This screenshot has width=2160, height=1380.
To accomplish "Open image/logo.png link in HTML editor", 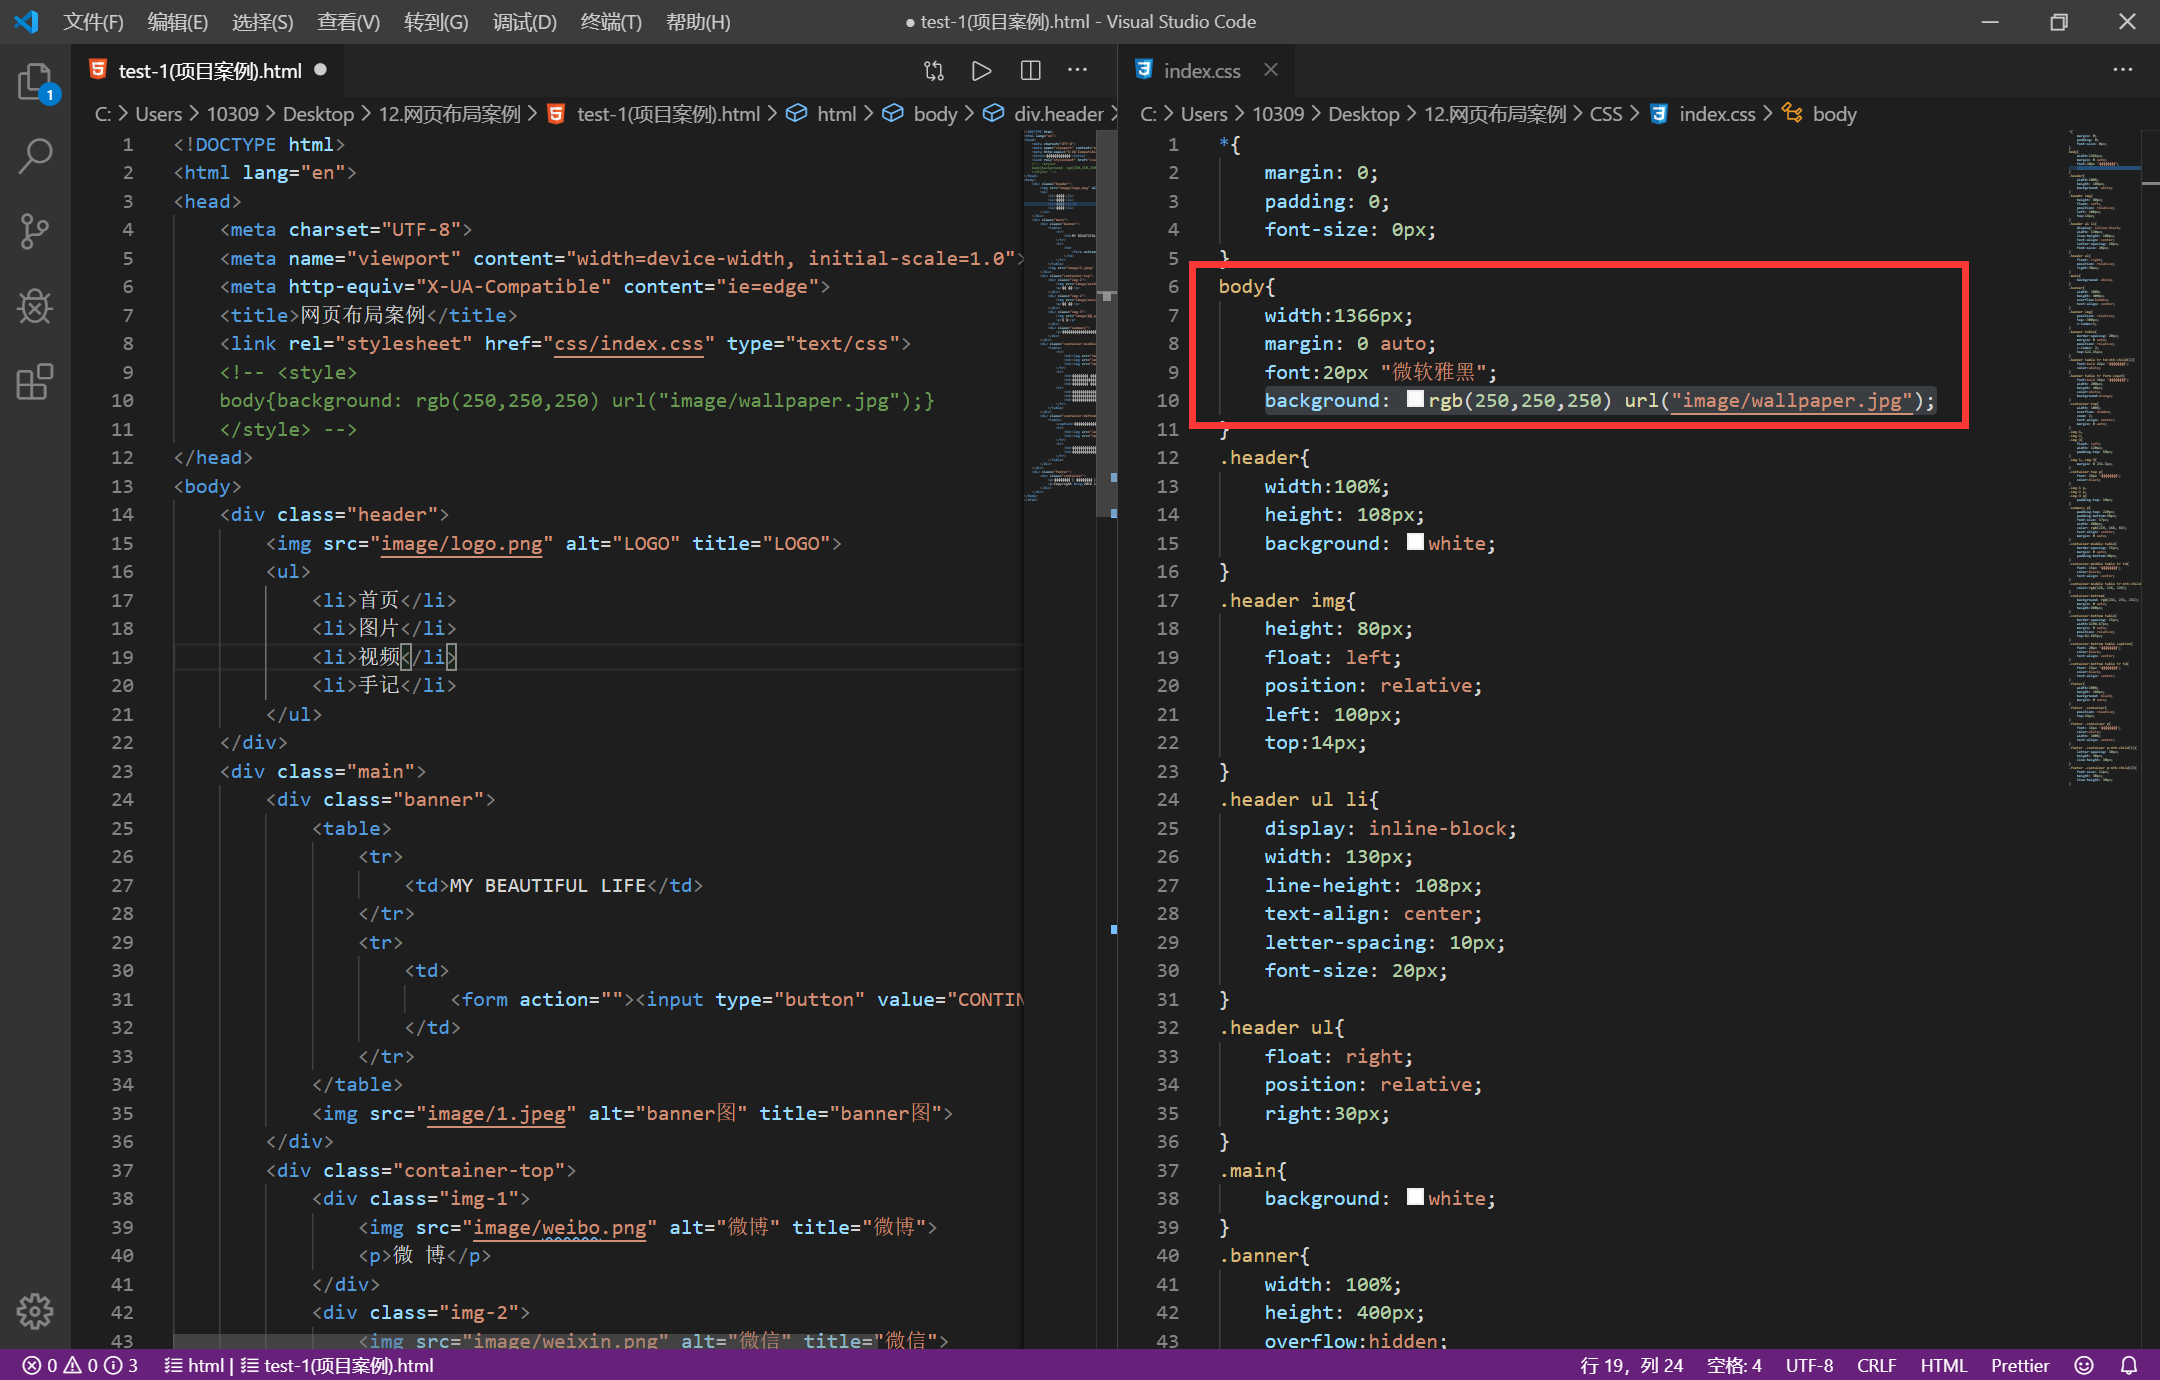I will coord(461,543).
